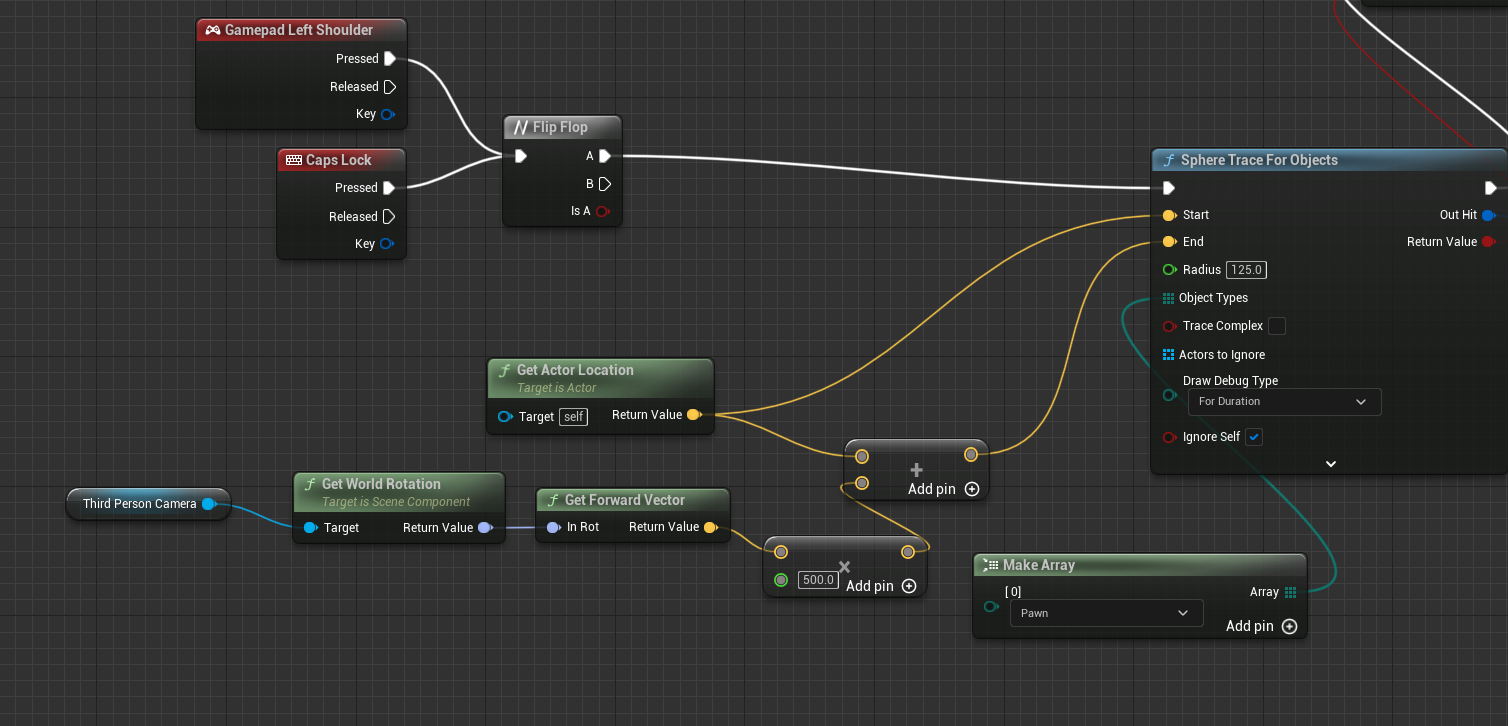Click the Object Types array pin
Screen dimensions: 1508x726
pyautogui.click(x=1169, y=298)
